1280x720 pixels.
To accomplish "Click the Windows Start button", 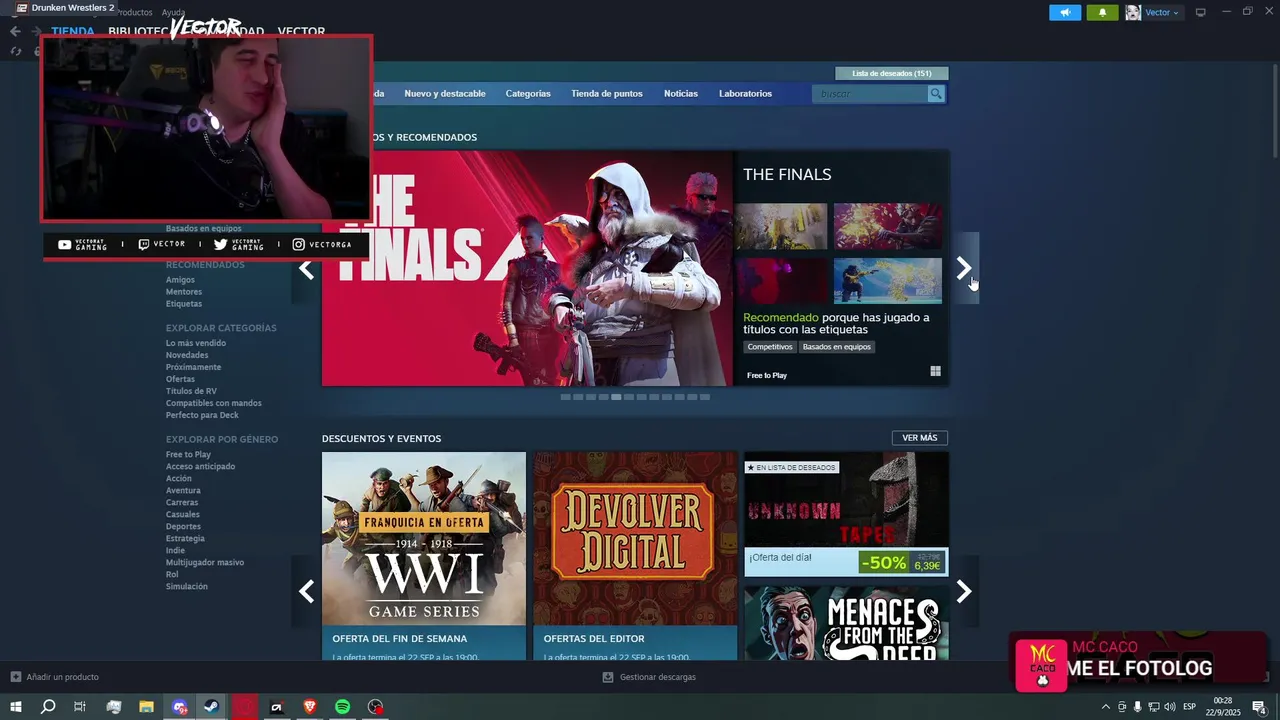I will coord(16,707).
